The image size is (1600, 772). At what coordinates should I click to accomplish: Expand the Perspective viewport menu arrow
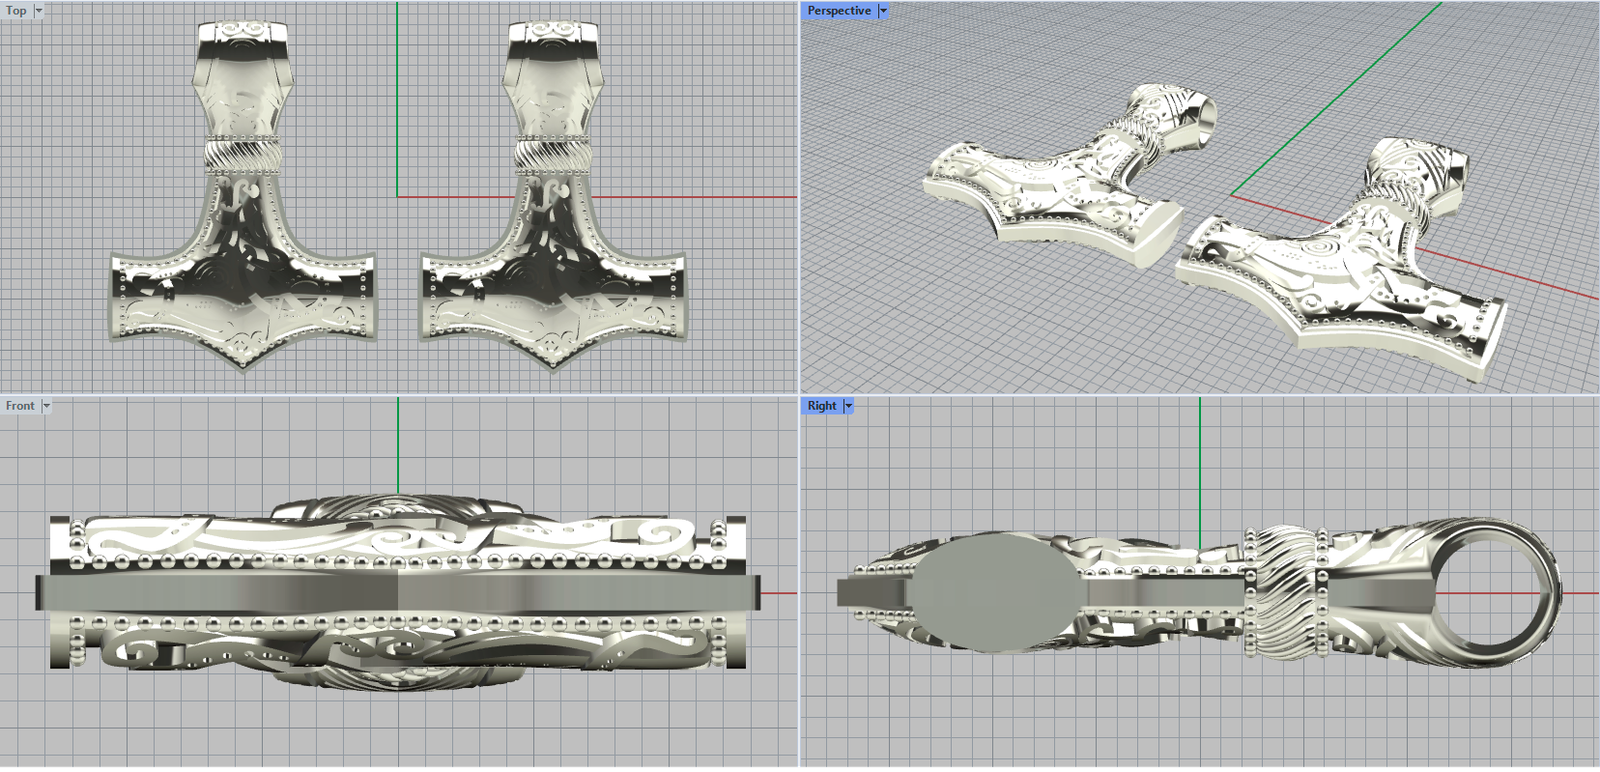(883, 11)
